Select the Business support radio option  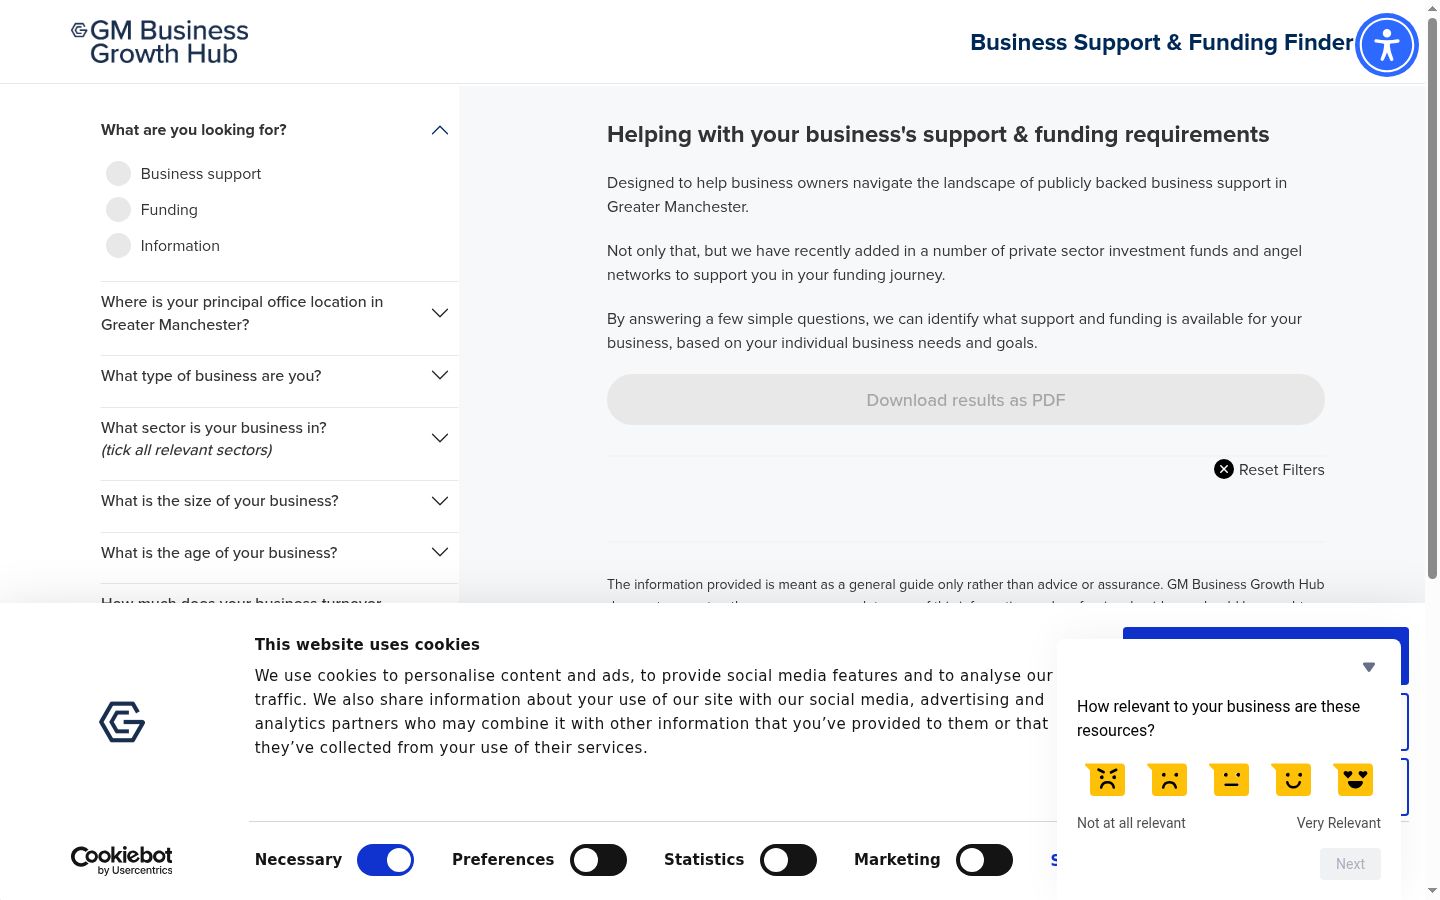click(118, 174)
